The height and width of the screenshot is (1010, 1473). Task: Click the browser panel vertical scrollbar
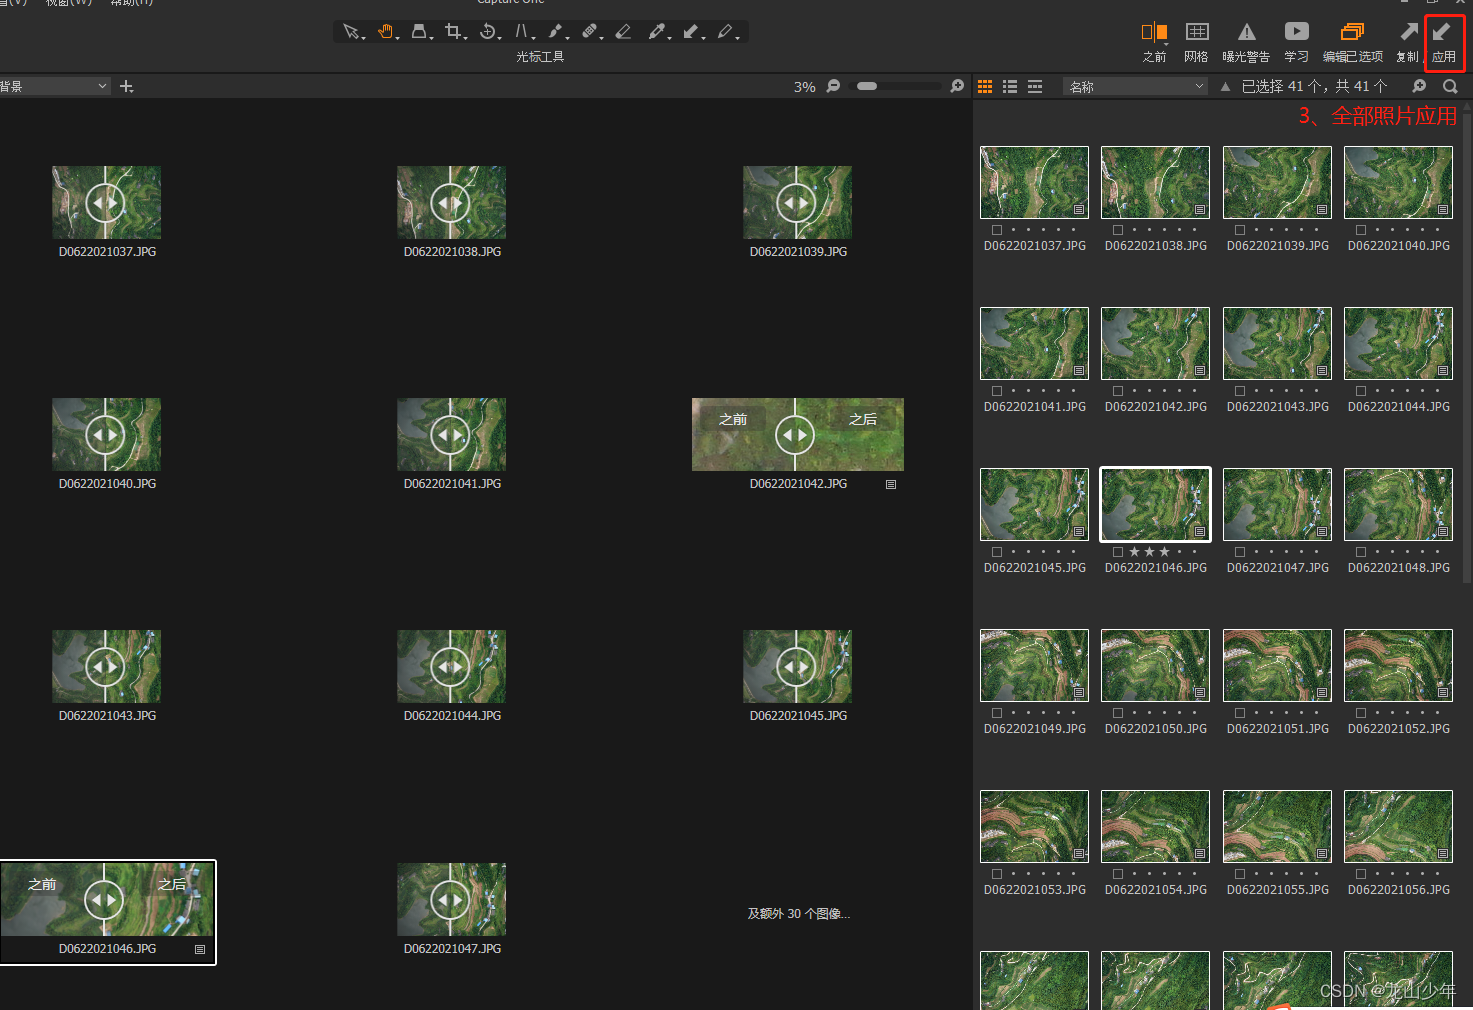pyautogui.click(x=1467, y=350)
